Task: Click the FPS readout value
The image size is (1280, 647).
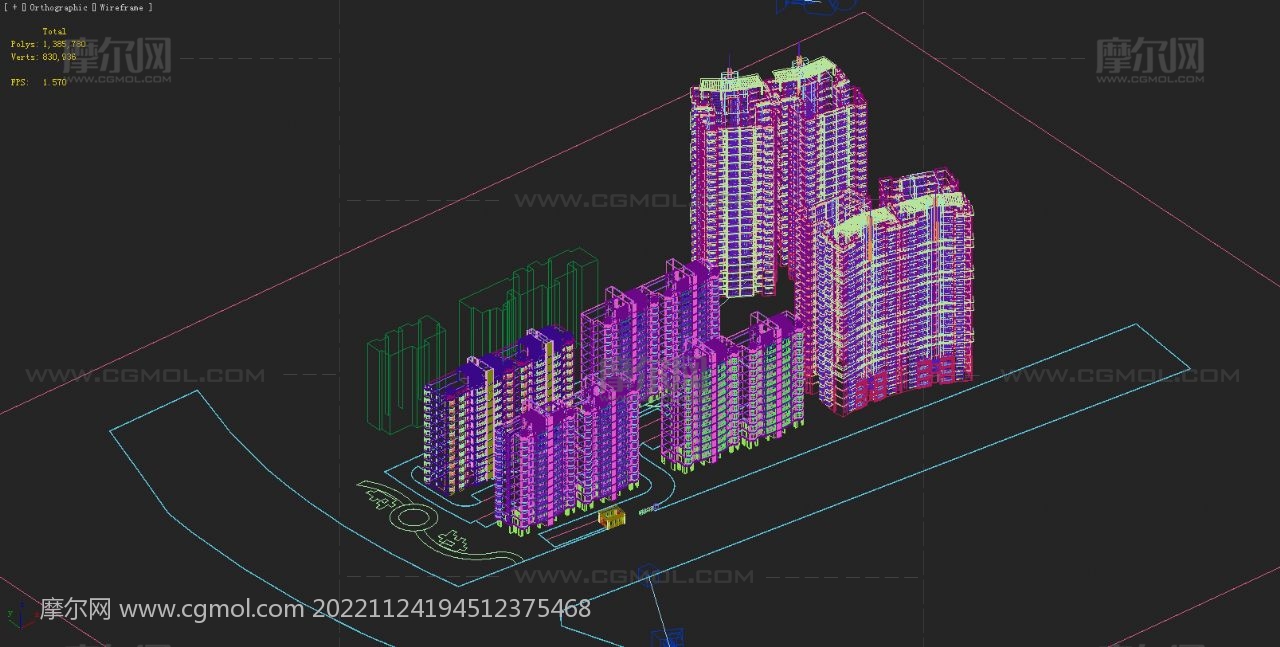Action: click(x=54, y=83)
